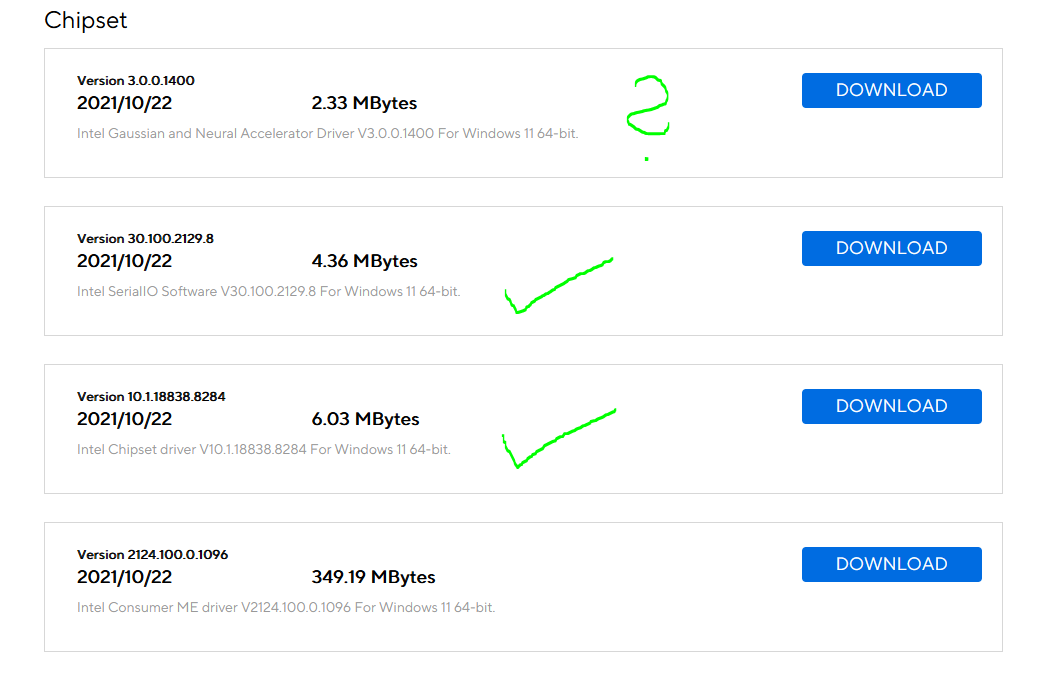Download the Gaussian and Neural Accelerator driver

(891, 90)
